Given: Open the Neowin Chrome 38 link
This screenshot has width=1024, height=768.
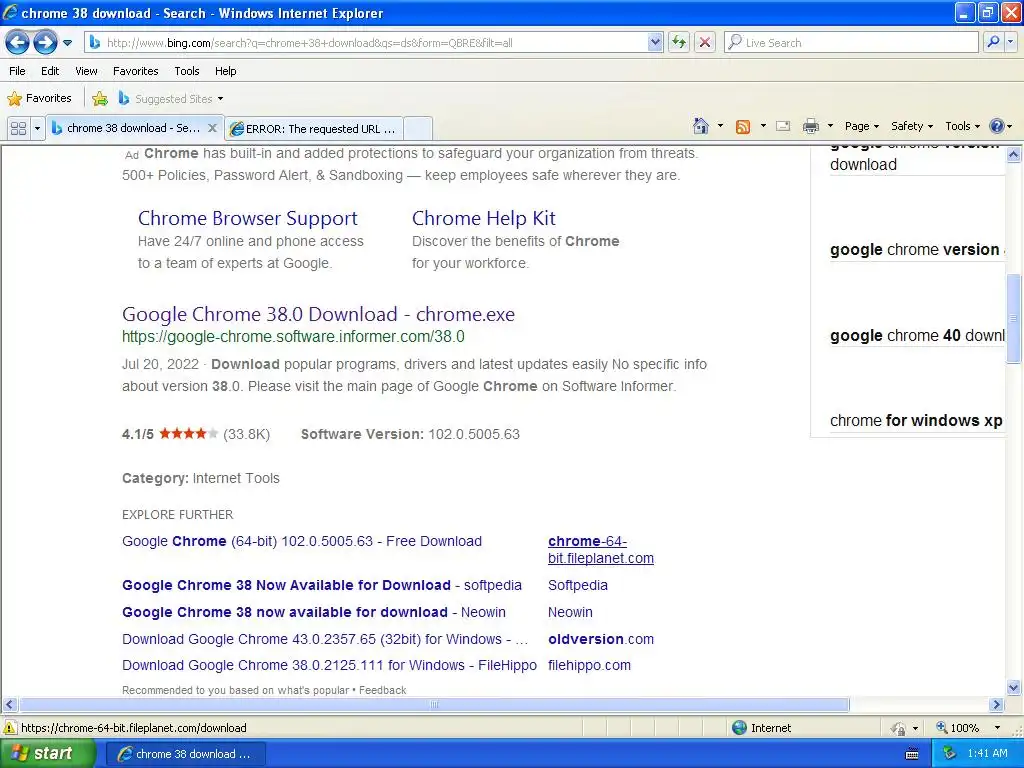Looking at the screenshot, I should click(313, 613).
